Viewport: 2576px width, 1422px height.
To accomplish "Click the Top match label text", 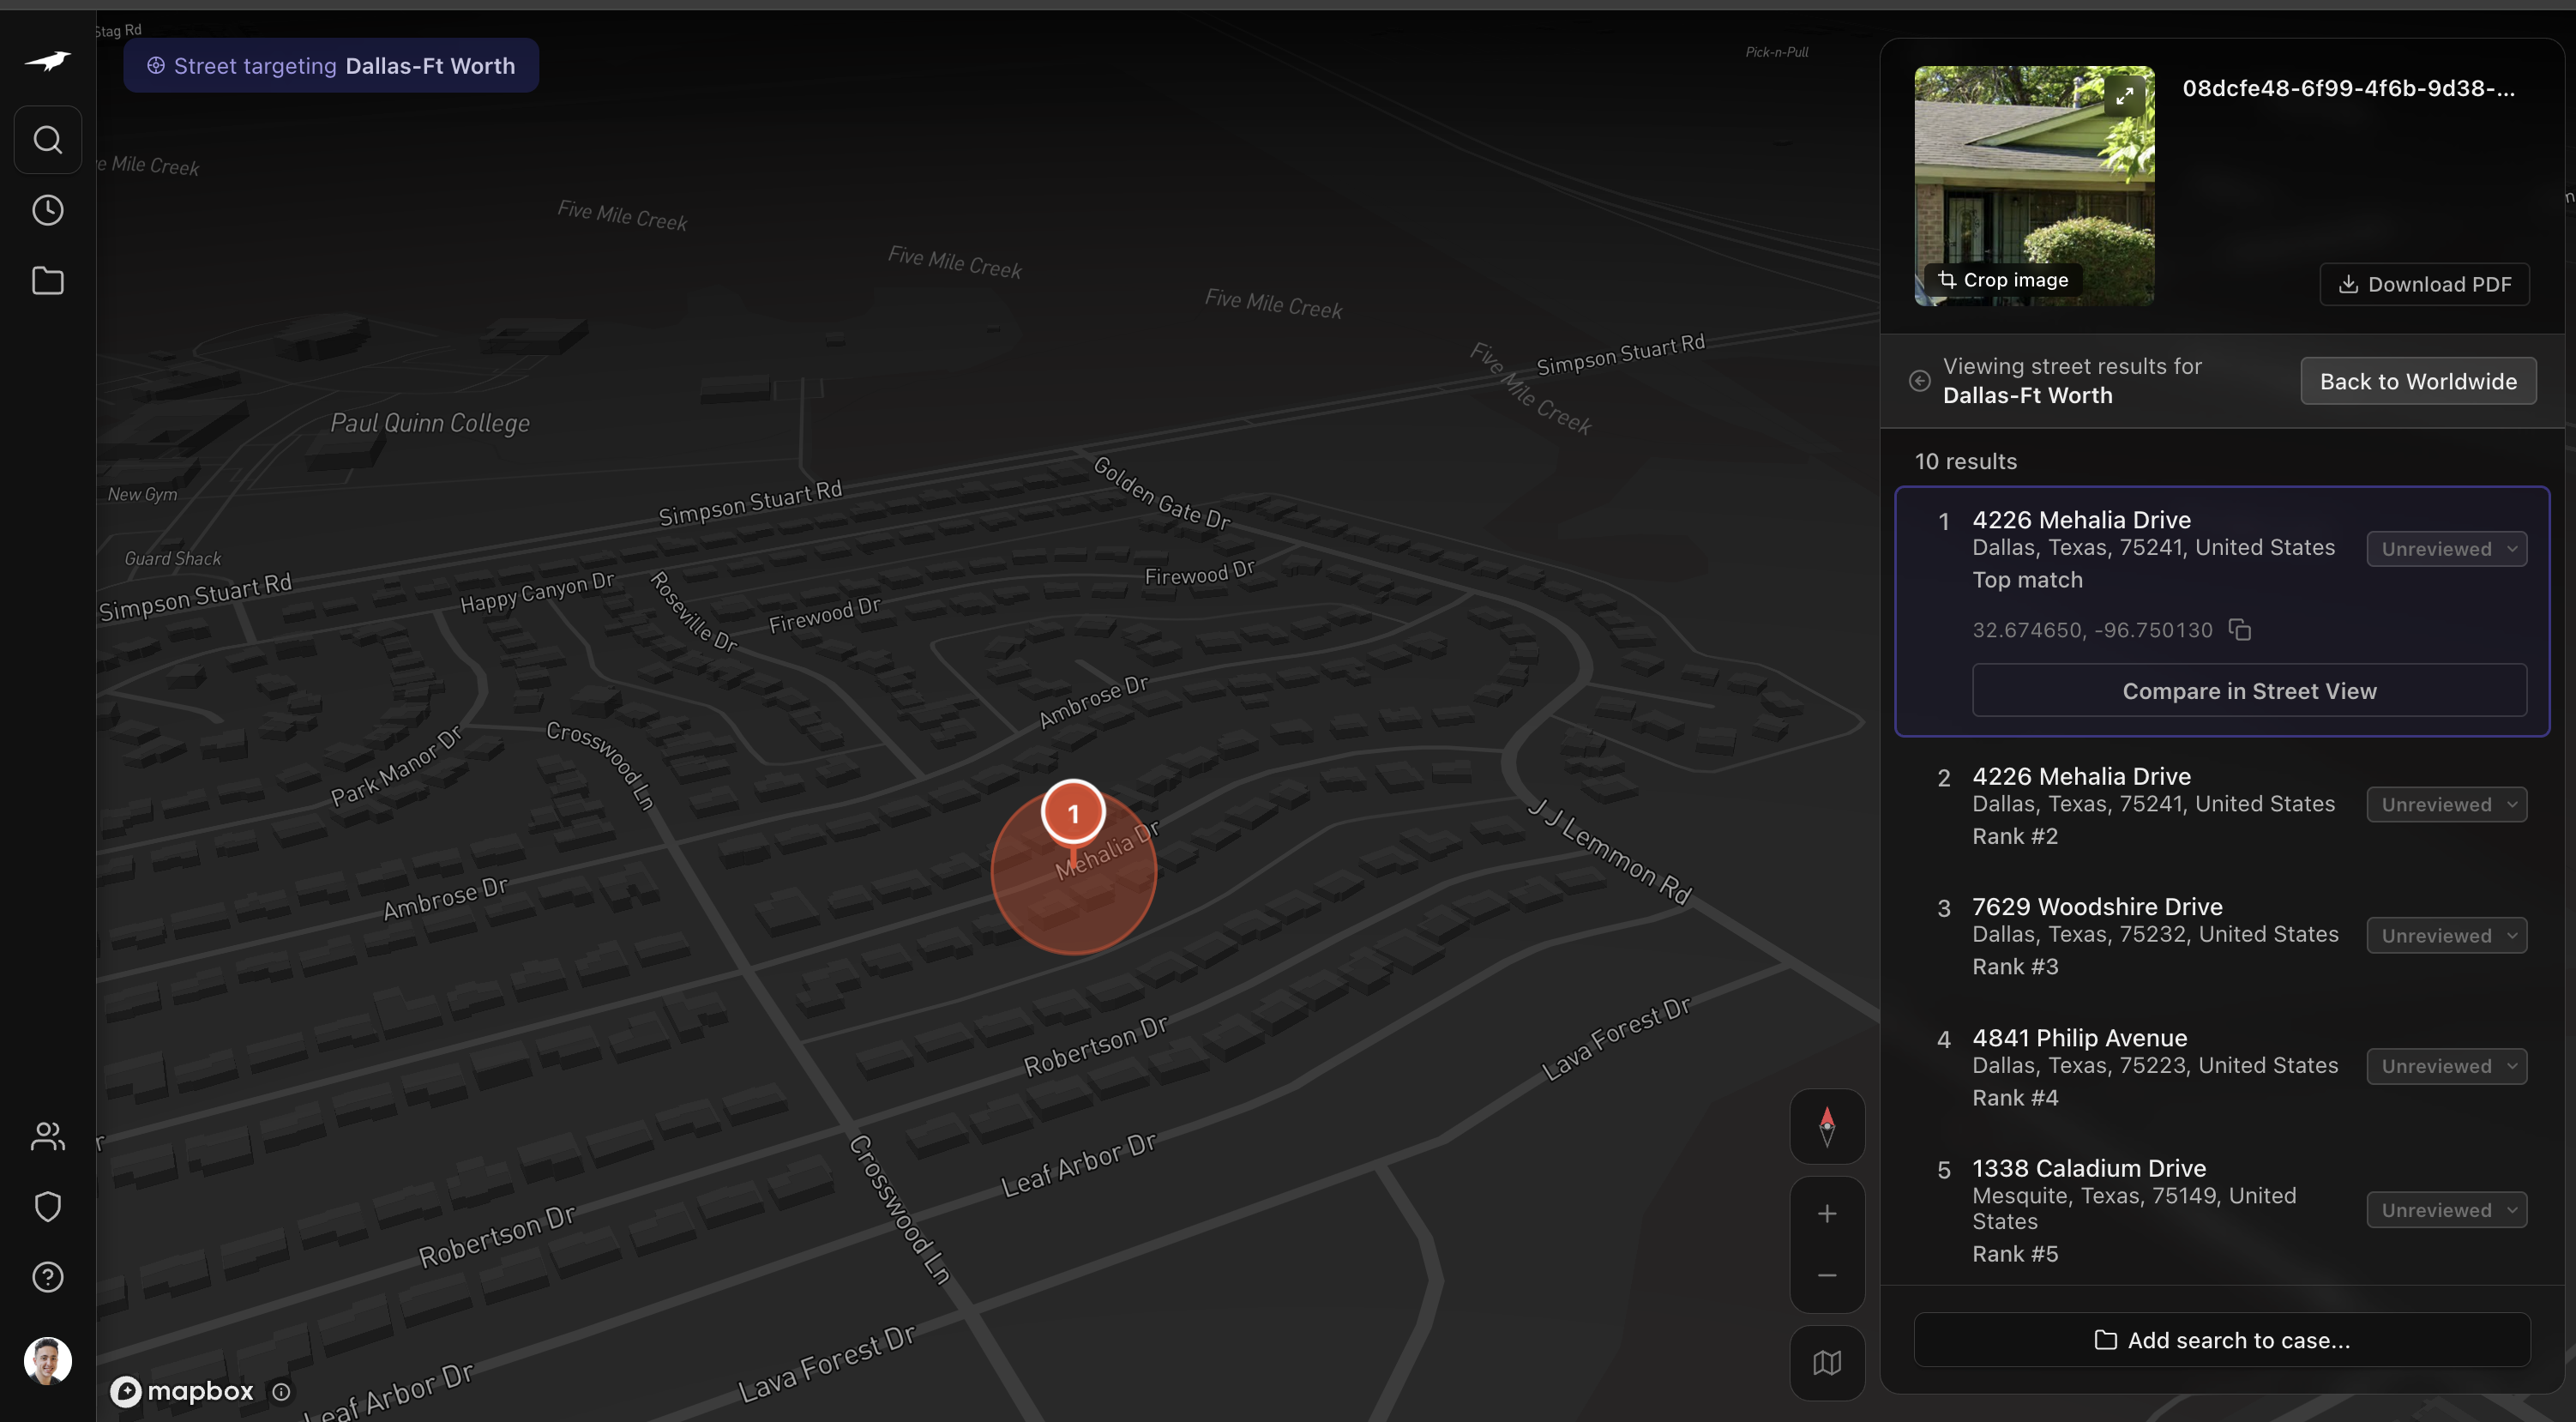I will click(x=2027, y=580).
